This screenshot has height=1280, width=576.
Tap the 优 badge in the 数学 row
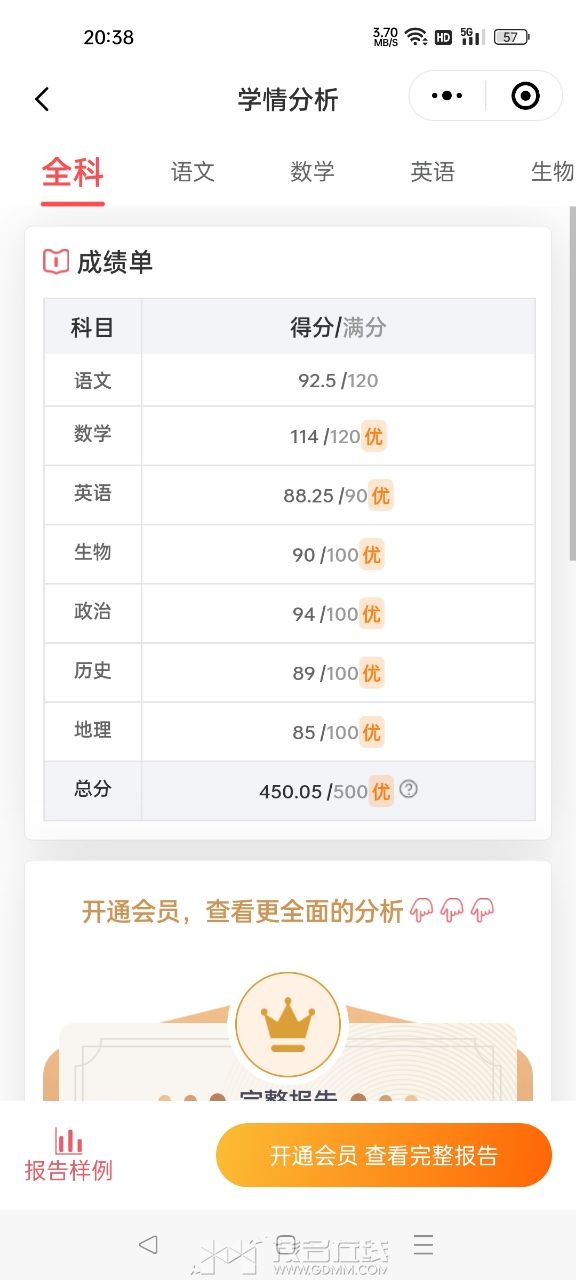coord(373,436)
